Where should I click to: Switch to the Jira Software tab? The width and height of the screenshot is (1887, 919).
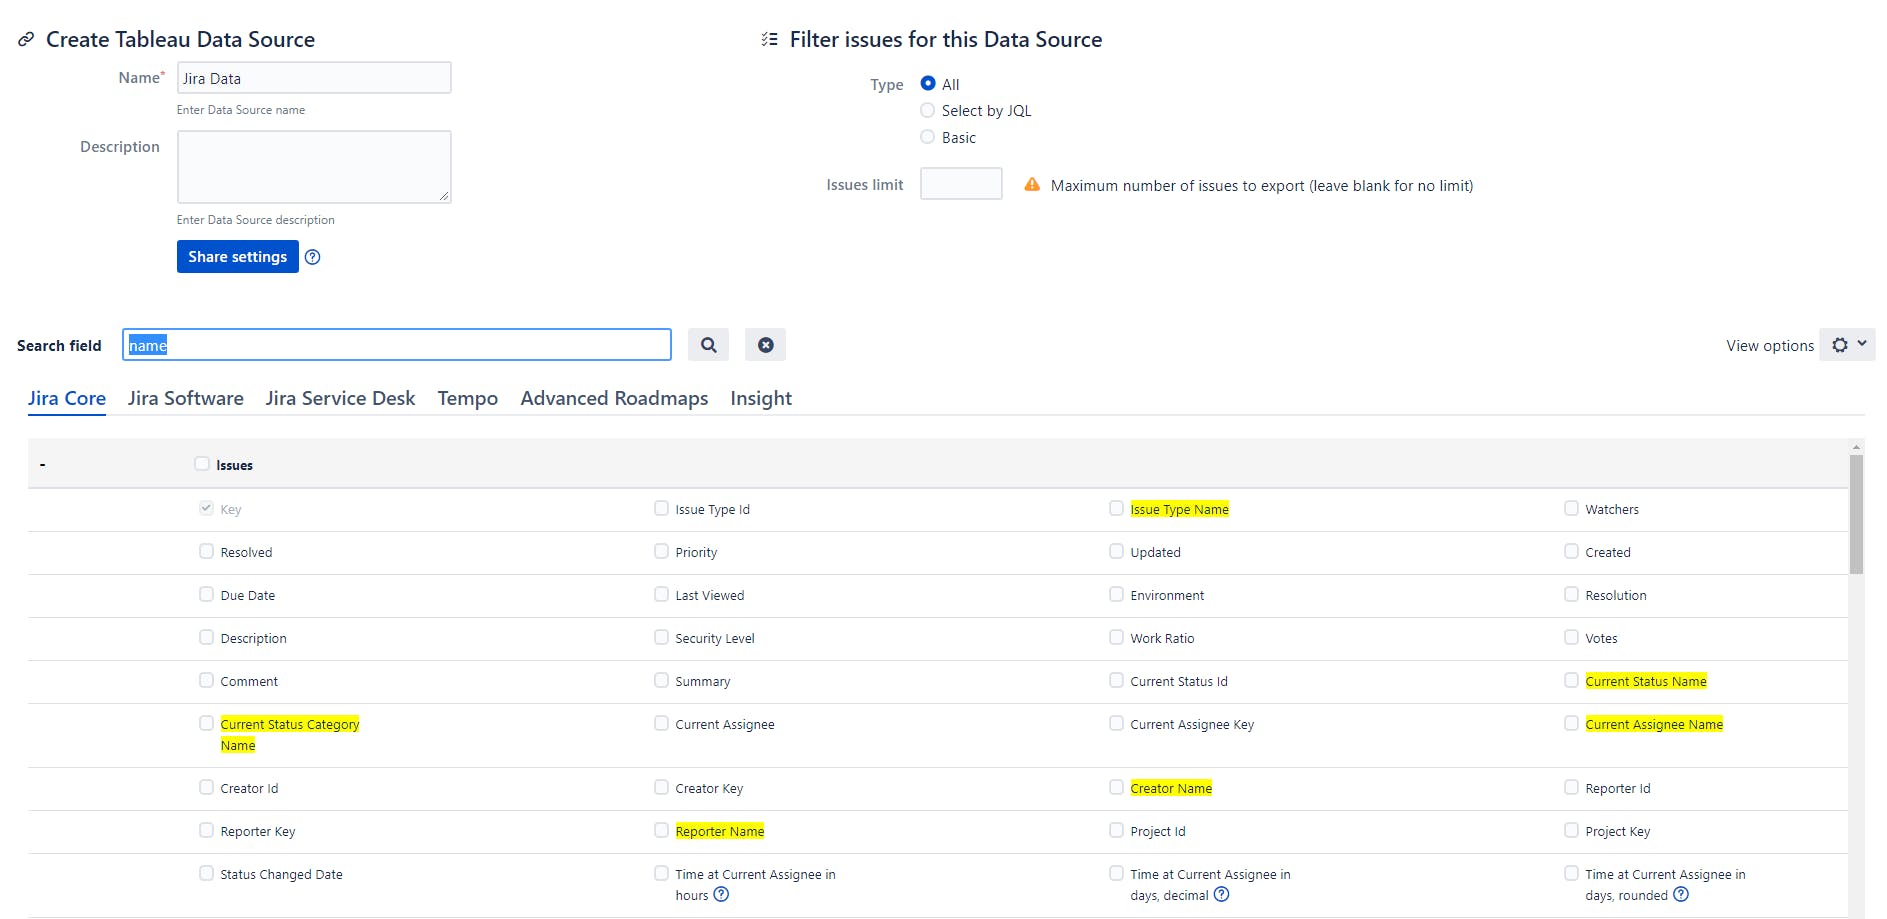(185, 398)
